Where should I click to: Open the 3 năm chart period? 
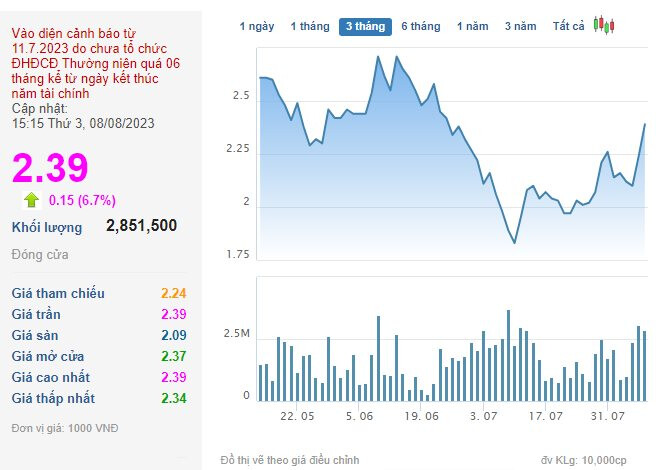(x=520, y=26)
